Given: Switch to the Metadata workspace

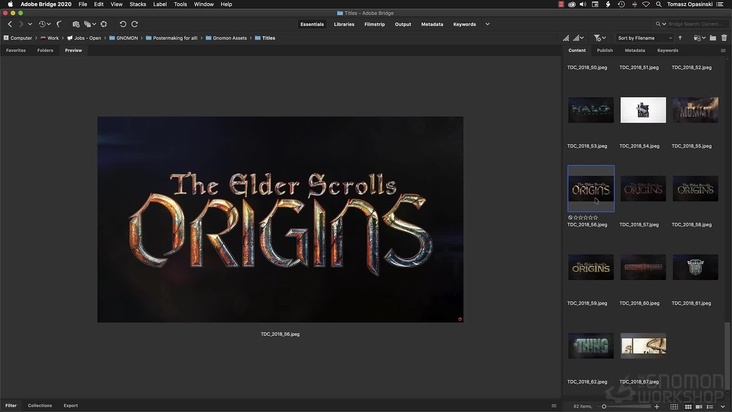Looking at the screenshot, I should [x=432, y=24].
